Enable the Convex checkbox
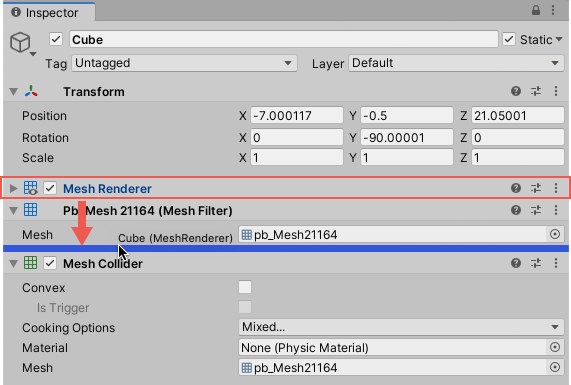Screen dimensions: 571x385 pyautogui.click(x=245, y=287)
